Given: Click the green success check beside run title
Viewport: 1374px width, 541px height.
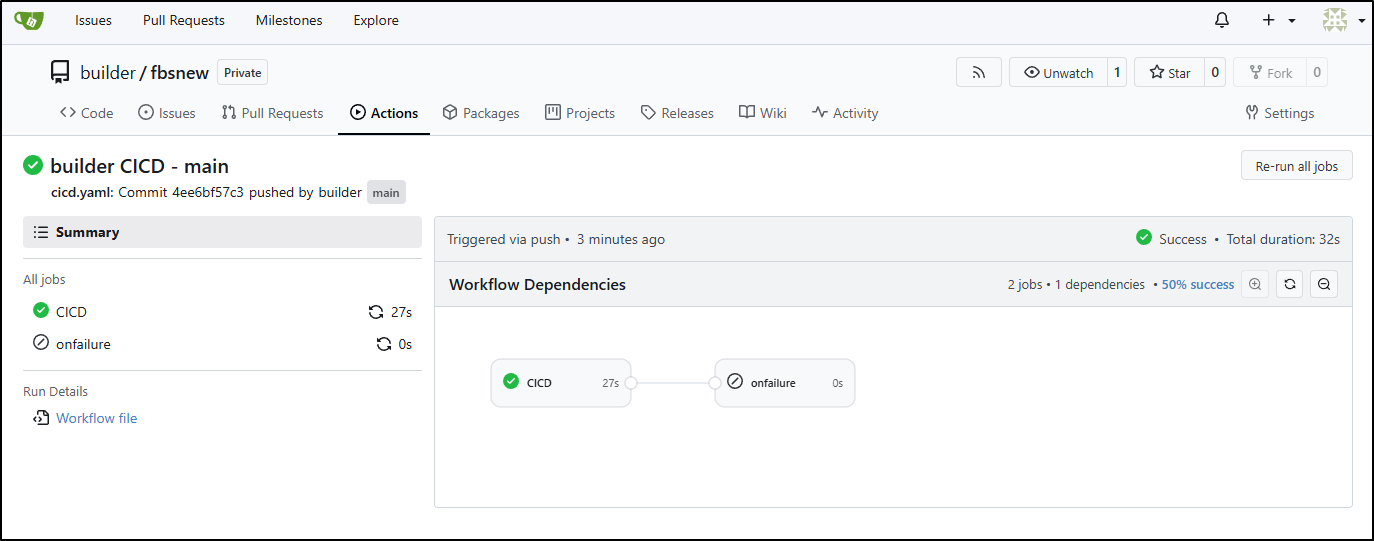Looking at the screenshot, I should pyautogui.click(x=33, y=165).
